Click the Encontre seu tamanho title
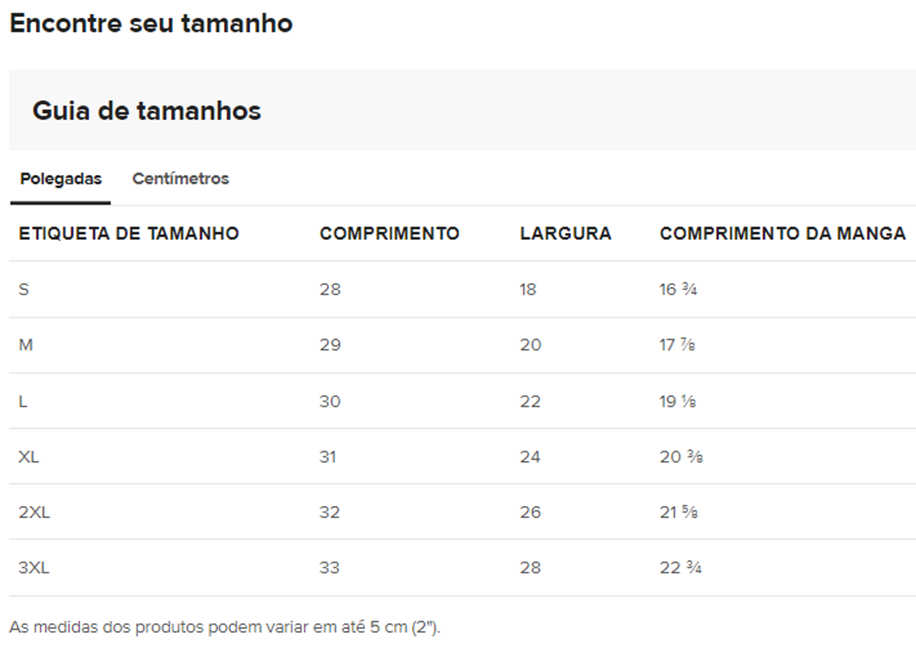The width and height of the screenshot is (916, 648). tap(151, 23)
